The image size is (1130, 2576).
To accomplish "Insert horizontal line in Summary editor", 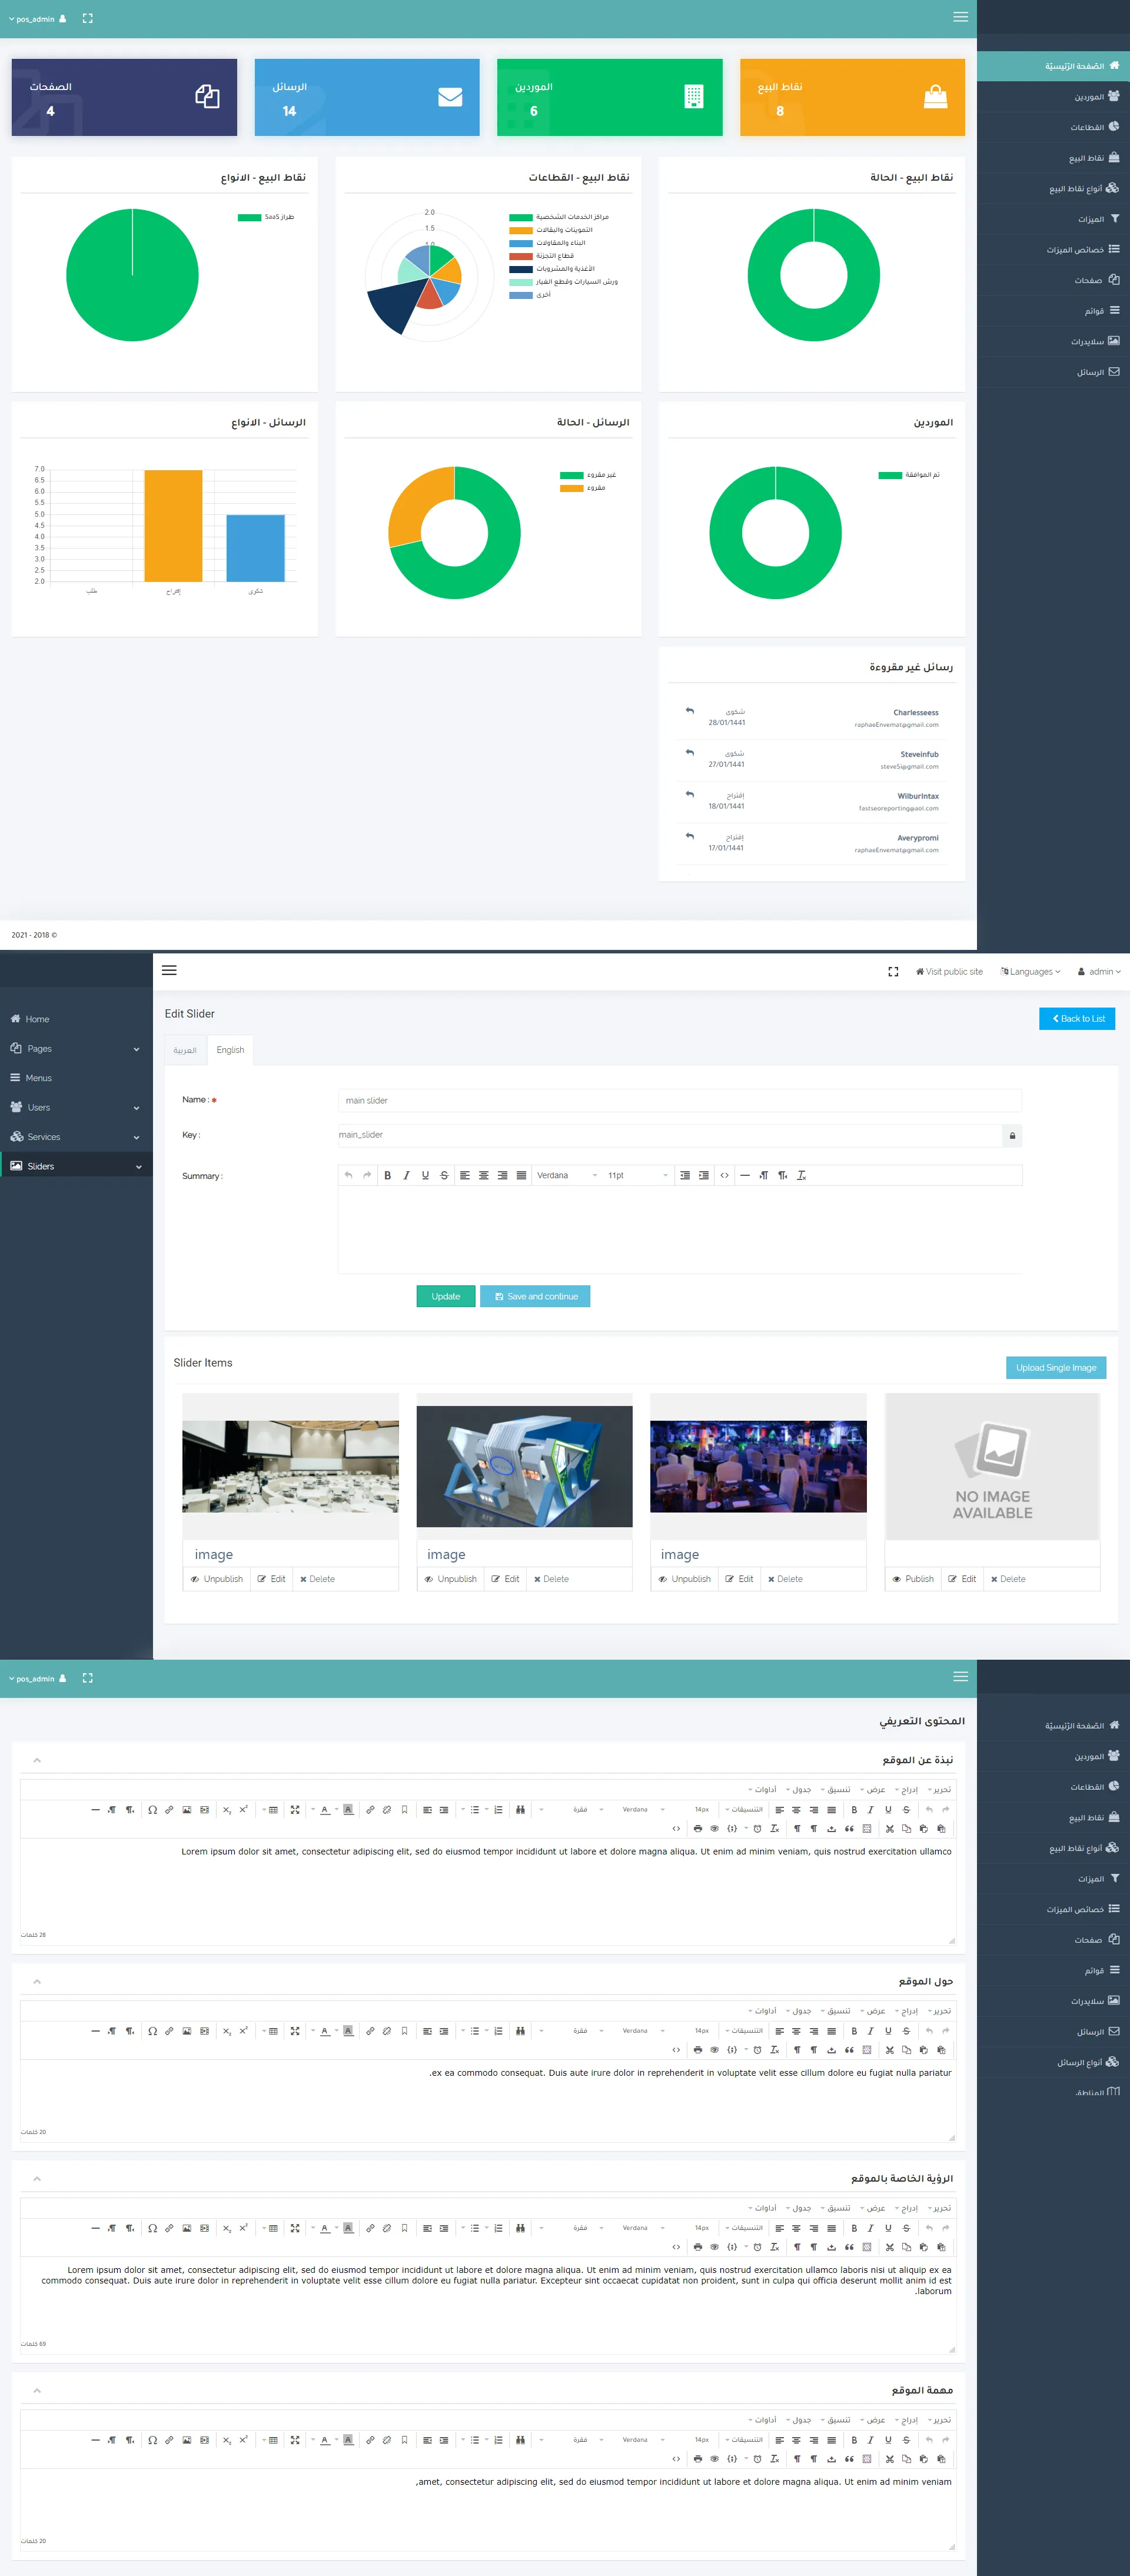I will tap(745, 1175).
